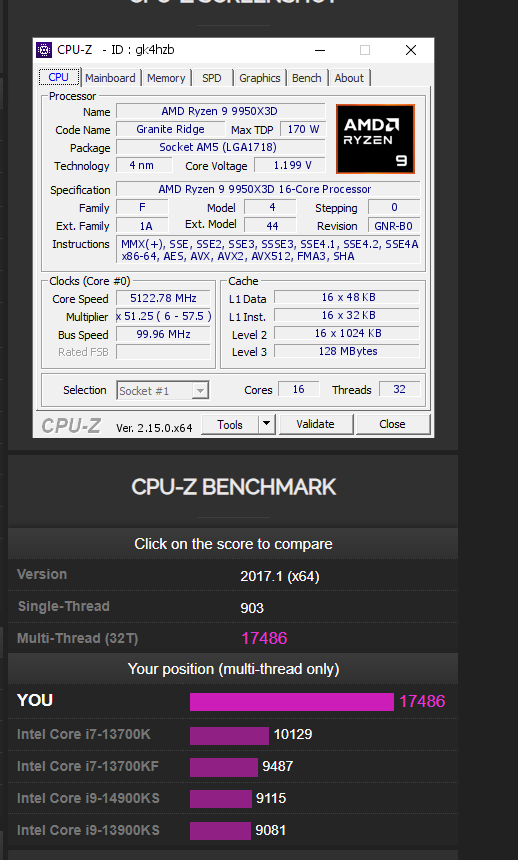Image resolution: width=518 pixels, height=860 pixels.
Task: Close the CPU-Z window with X
Action: [410, 50]
